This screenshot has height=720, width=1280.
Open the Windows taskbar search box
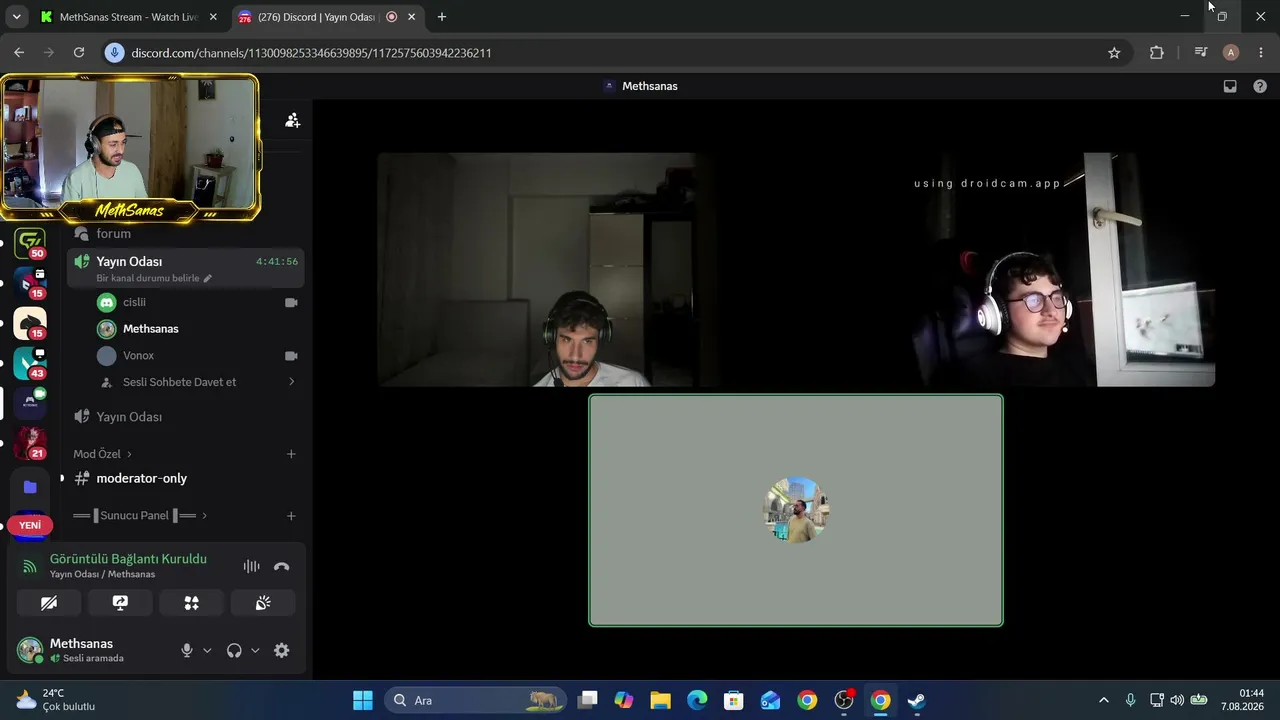pyautogui.click(x=474, y=700)
